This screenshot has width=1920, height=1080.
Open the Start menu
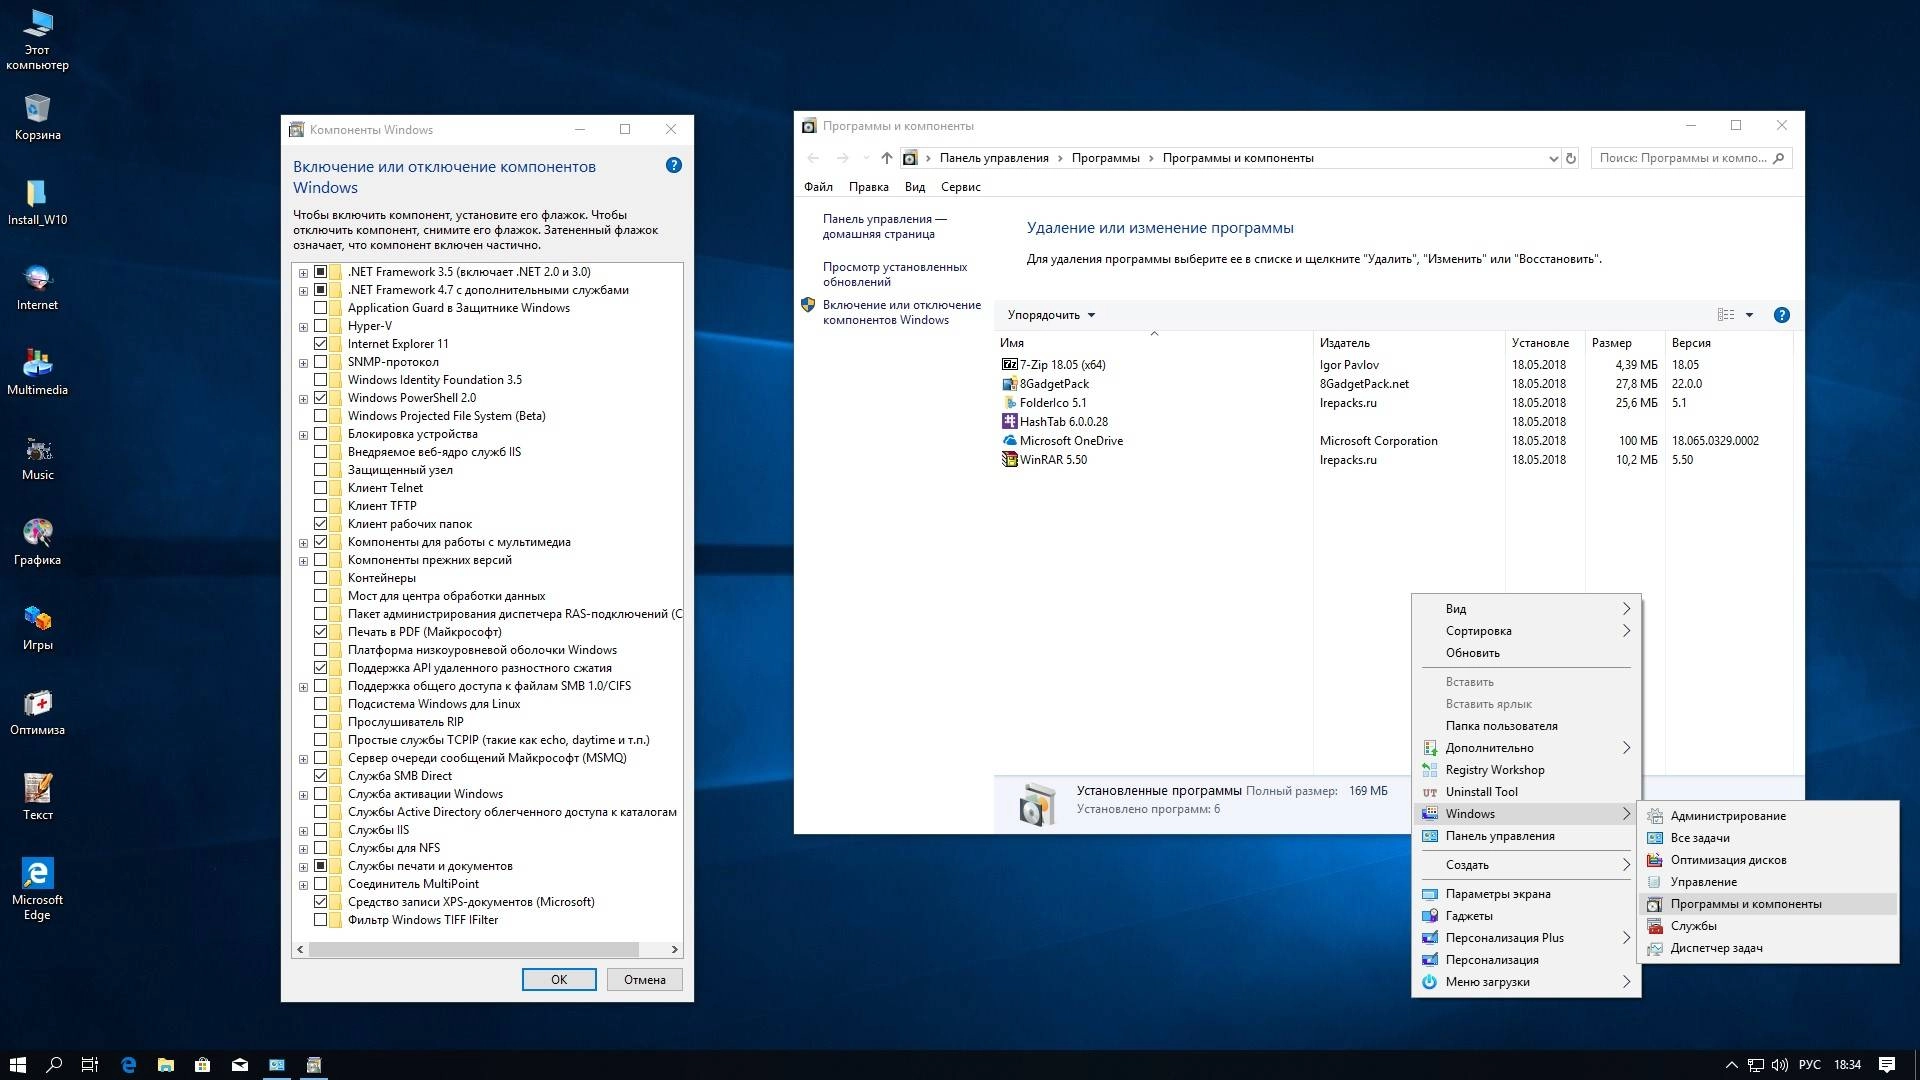click(18, 1065)
